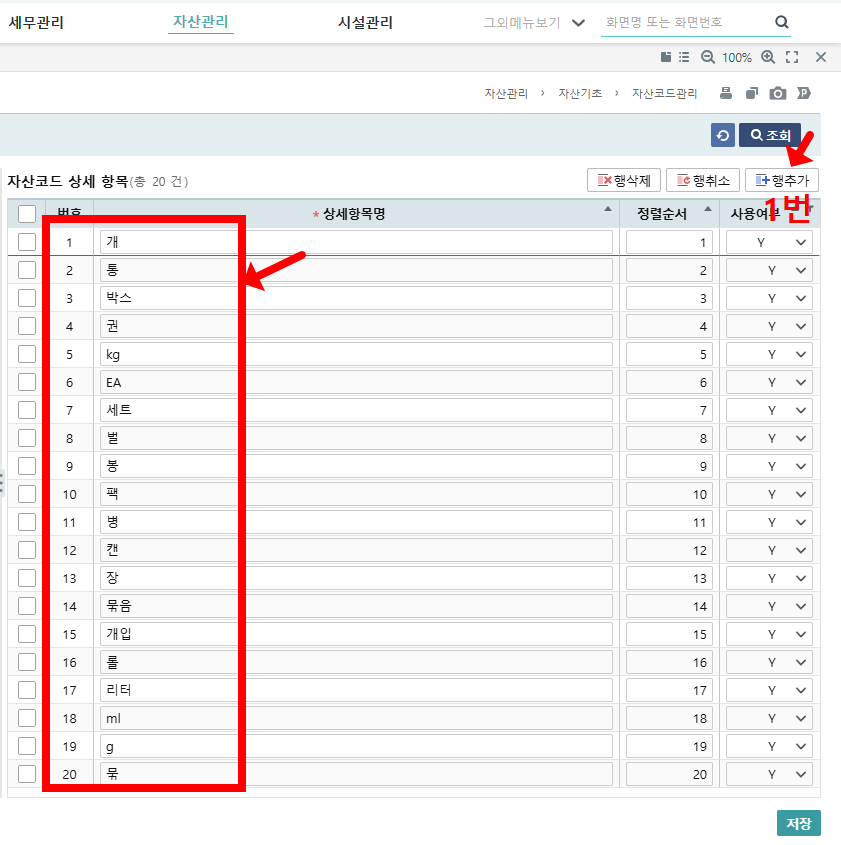Viewport: 841px width, 845px height.
Task: Click the 행취소 button
Action: point(703,180)
